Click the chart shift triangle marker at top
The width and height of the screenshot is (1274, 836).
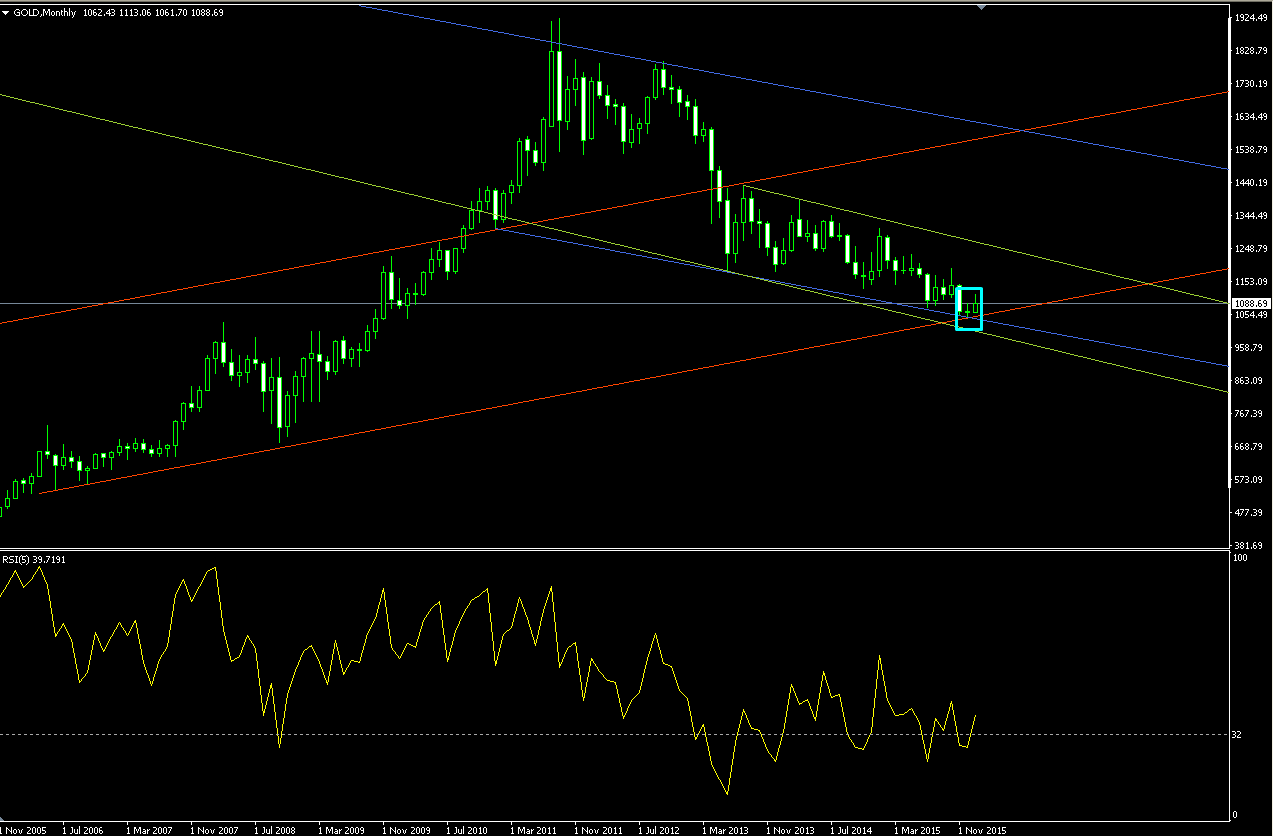click(x=981, y=7)
